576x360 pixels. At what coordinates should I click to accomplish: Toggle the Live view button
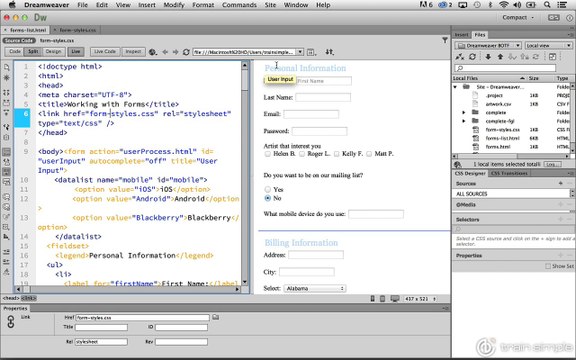[x=76, y=51]
